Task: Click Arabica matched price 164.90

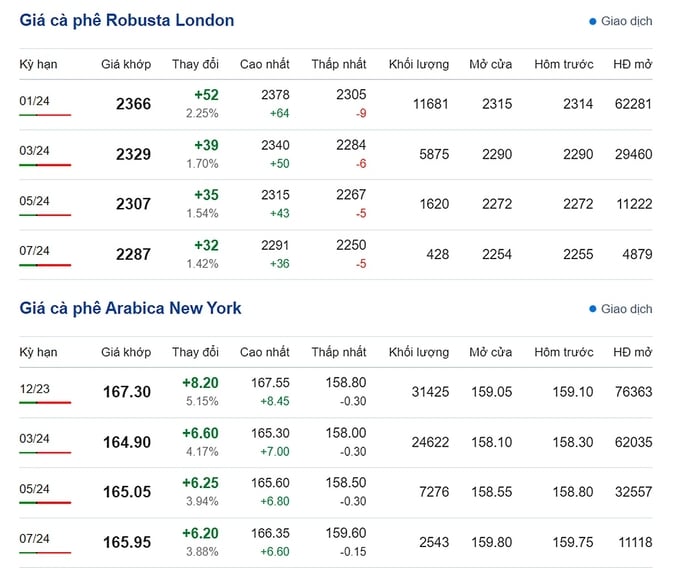Action: pos(127,442)
